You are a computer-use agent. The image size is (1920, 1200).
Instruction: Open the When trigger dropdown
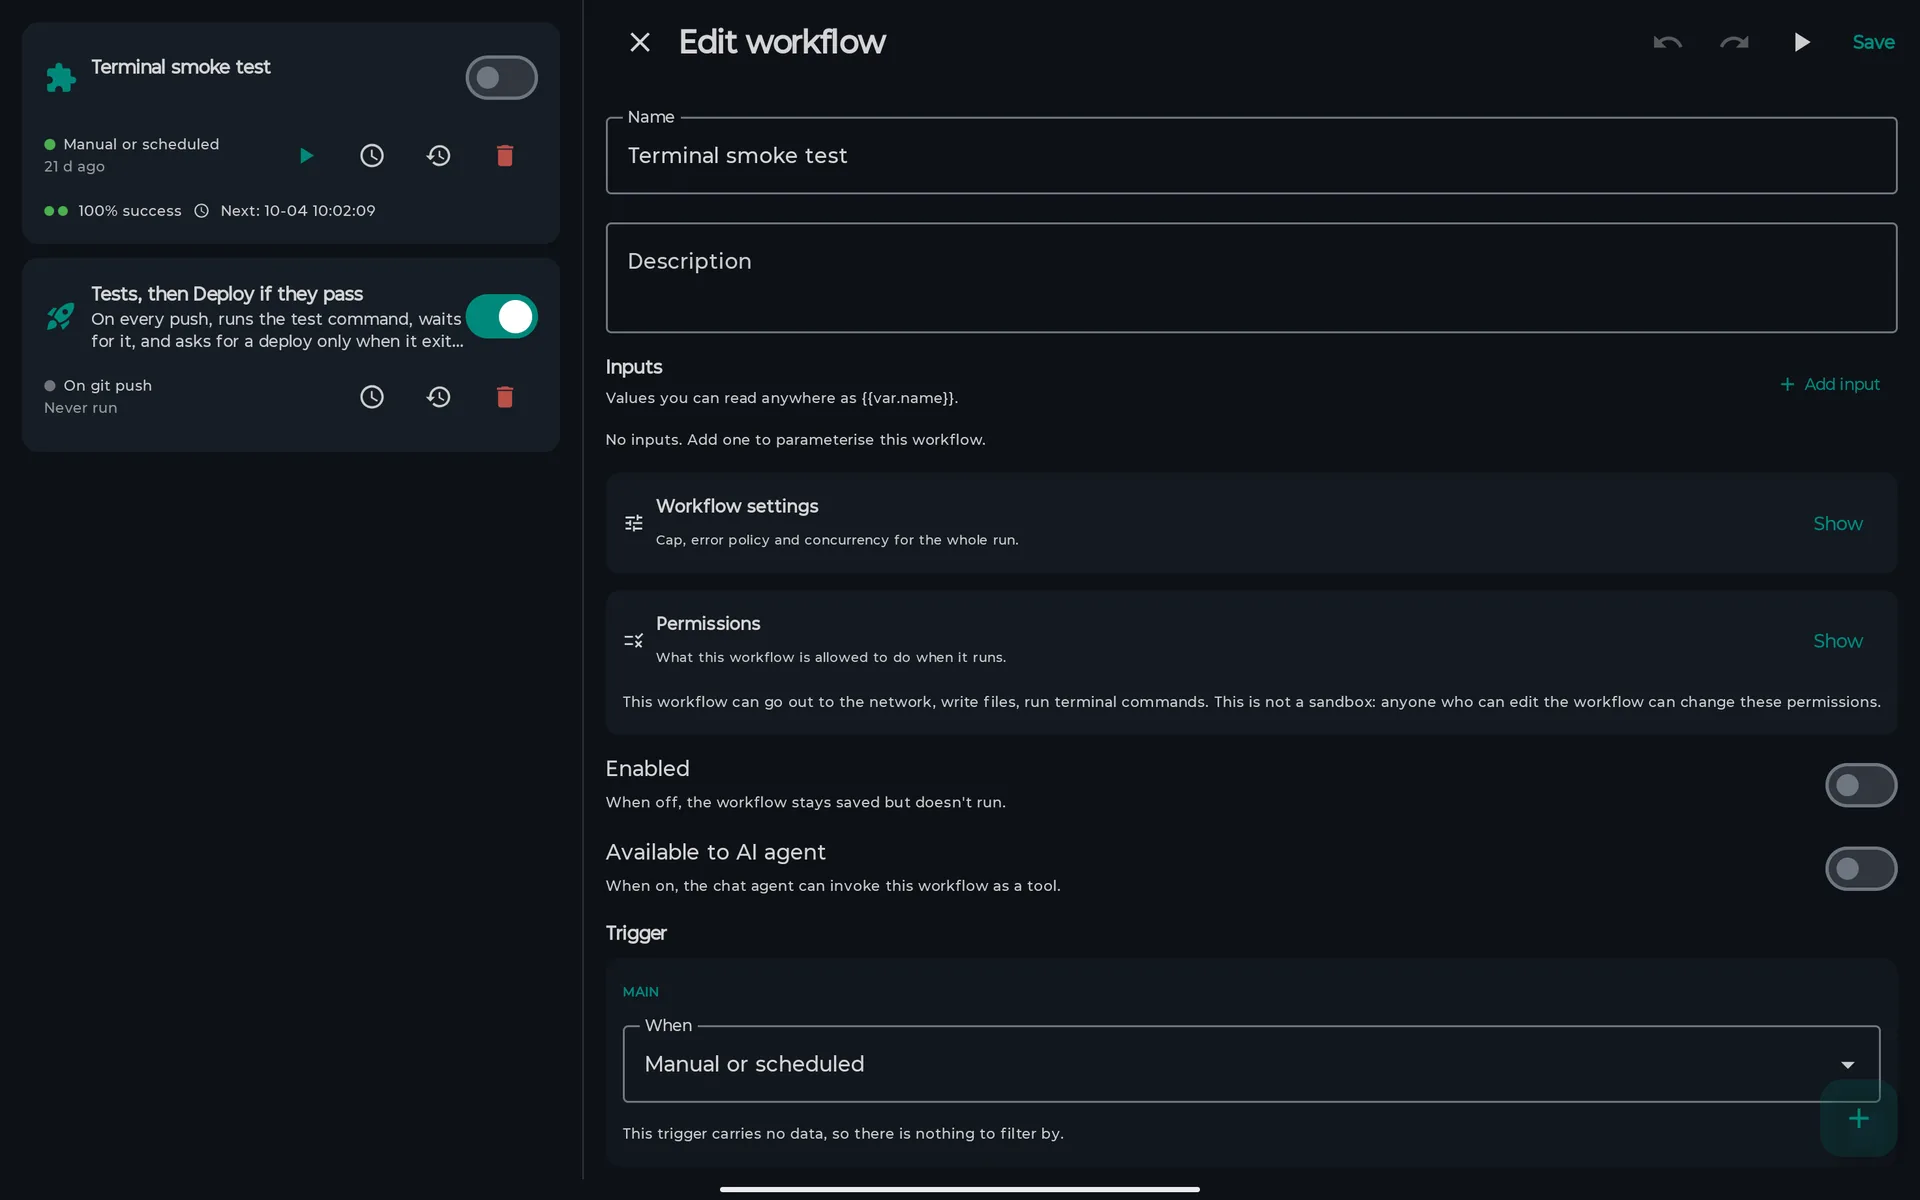pos(1251,1064)
